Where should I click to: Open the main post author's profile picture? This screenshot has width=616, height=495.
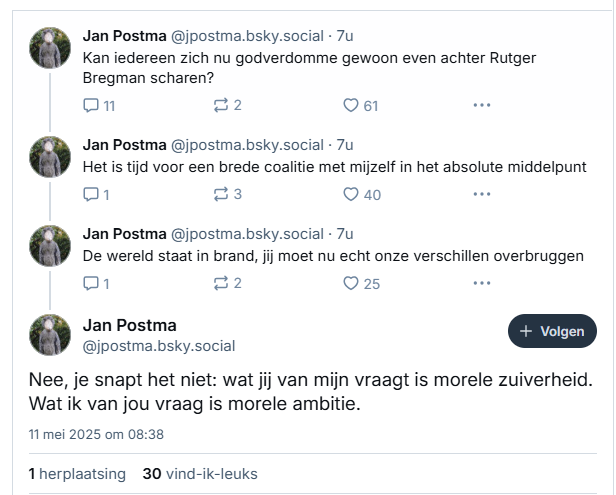pyautogui.click(x=50, y=335)
